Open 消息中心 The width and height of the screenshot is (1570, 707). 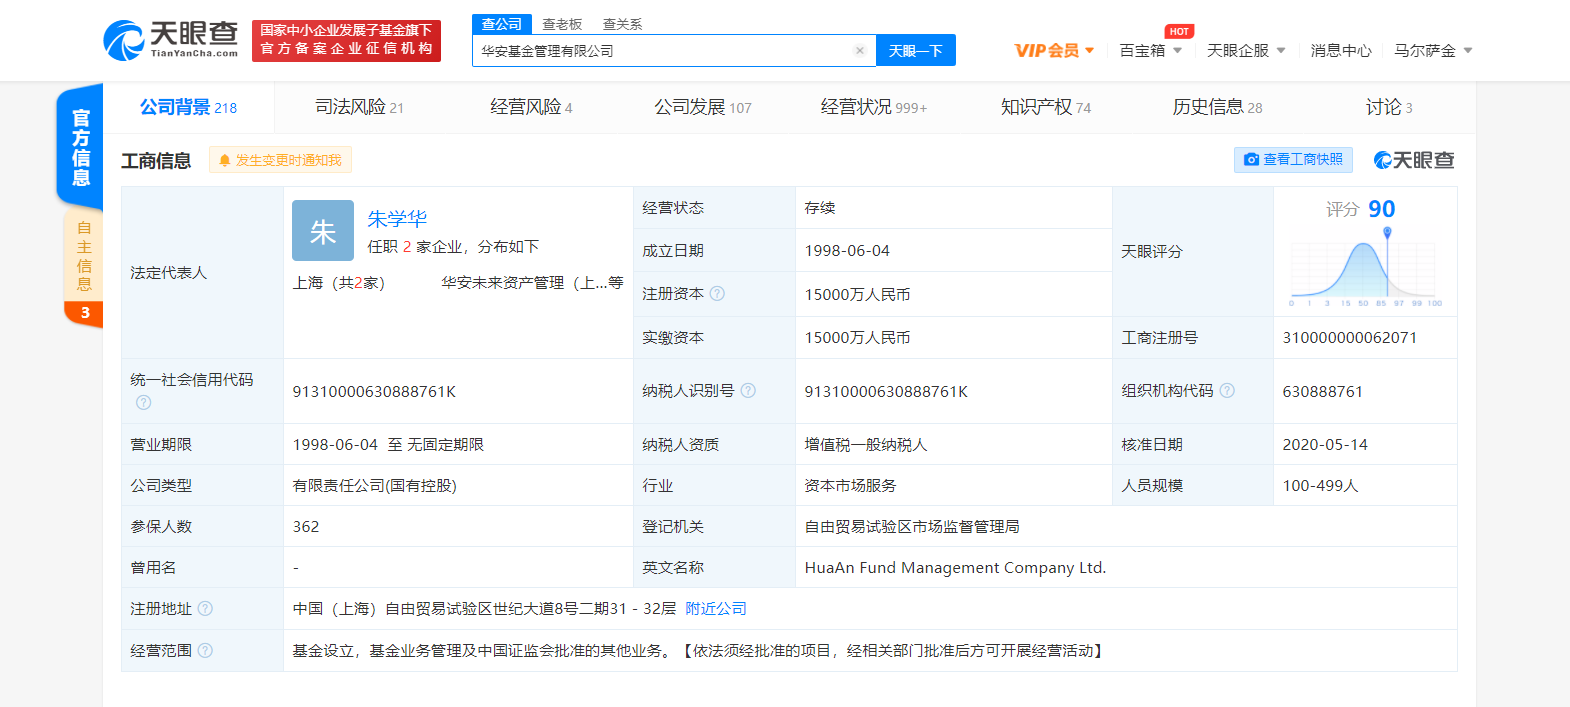point(1341,50)
